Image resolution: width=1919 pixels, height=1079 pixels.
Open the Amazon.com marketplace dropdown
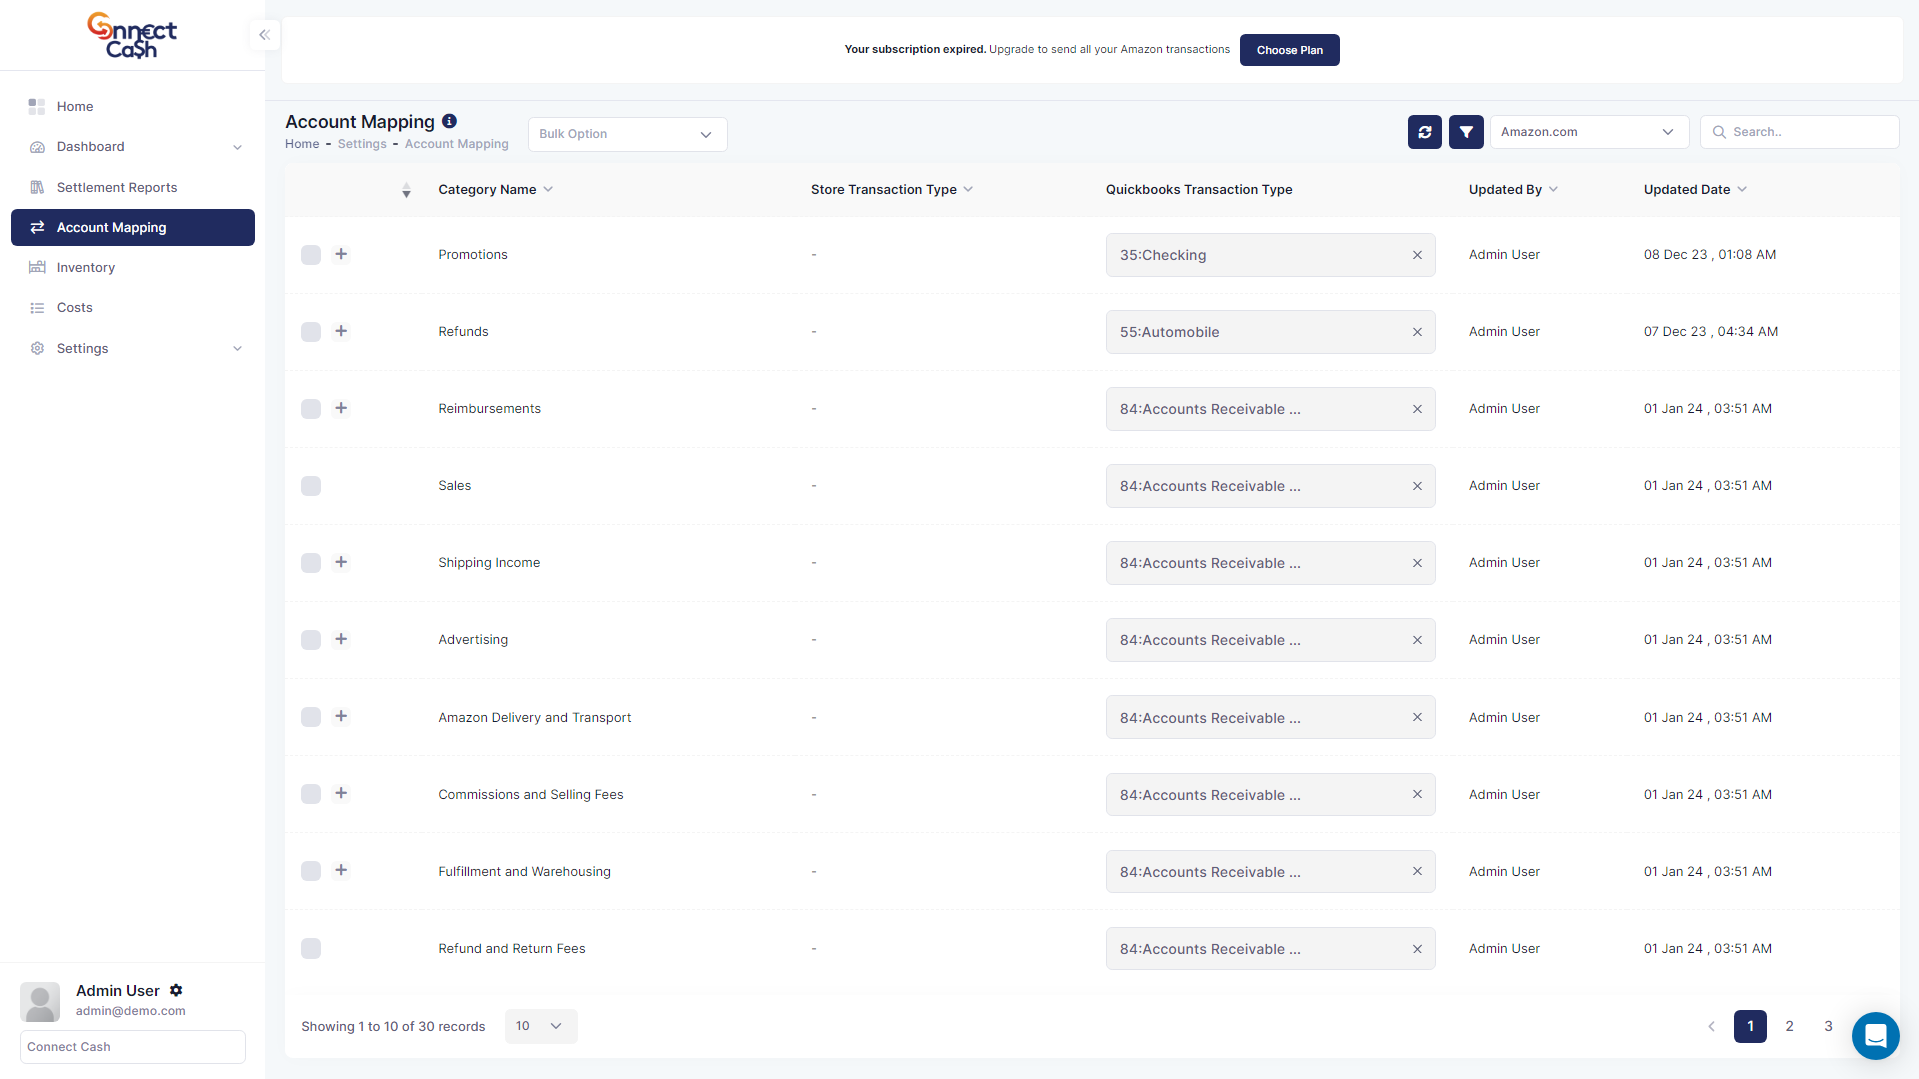pyautogui.click(x=1588, y=132)
